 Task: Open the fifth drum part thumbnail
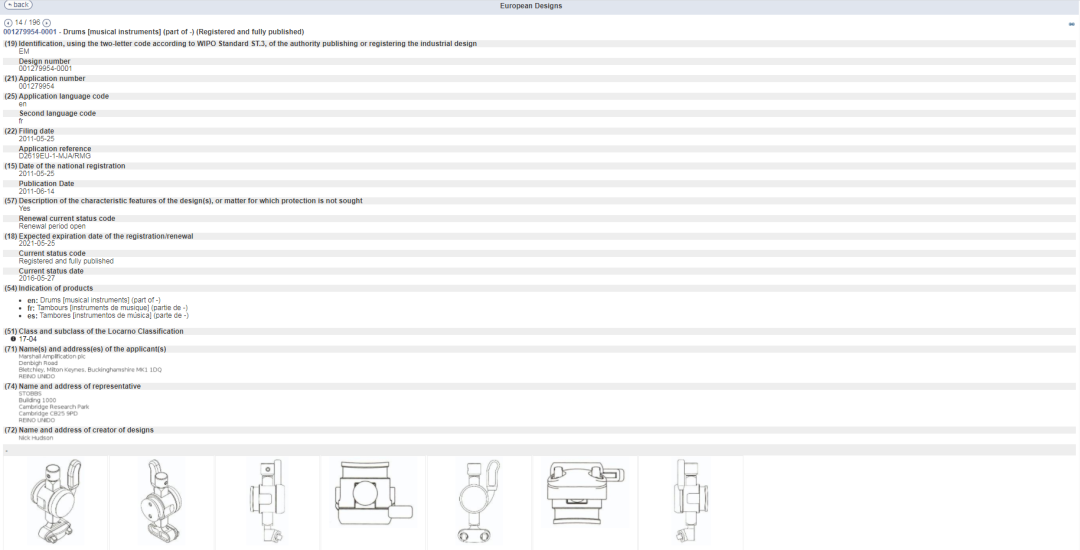(479, 503)
